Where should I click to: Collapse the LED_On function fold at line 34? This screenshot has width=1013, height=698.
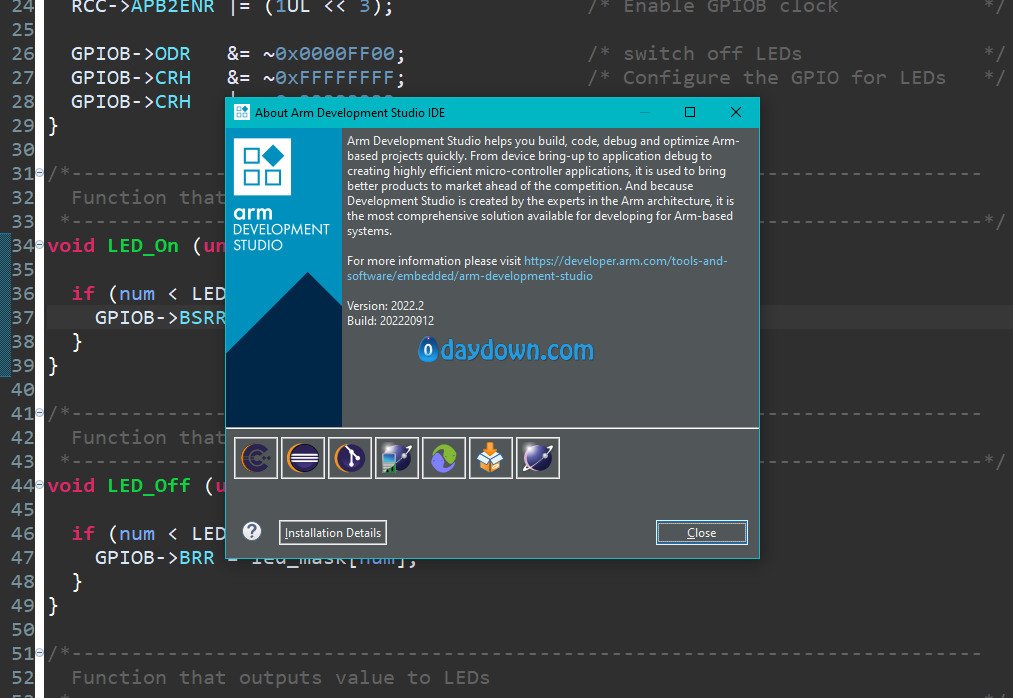point(39,245)
